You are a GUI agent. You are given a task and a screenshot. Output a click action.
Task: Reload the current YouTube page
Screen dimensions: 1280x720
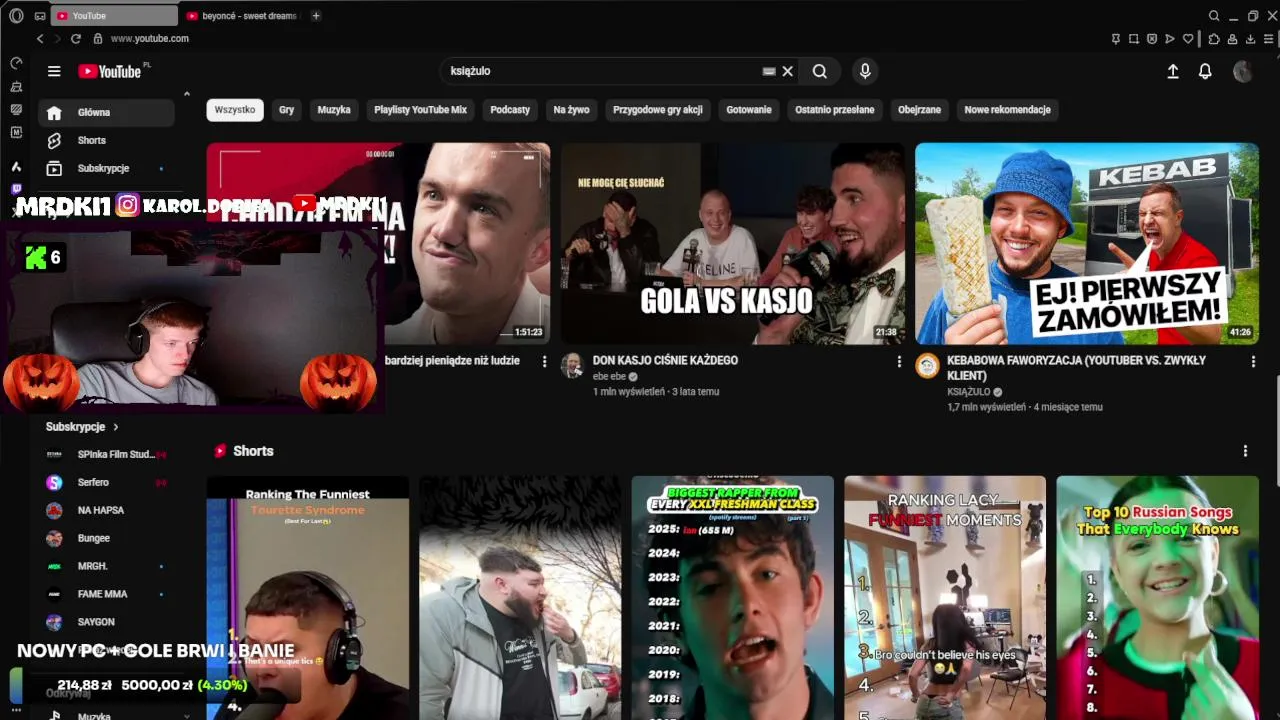pos(76,38)
